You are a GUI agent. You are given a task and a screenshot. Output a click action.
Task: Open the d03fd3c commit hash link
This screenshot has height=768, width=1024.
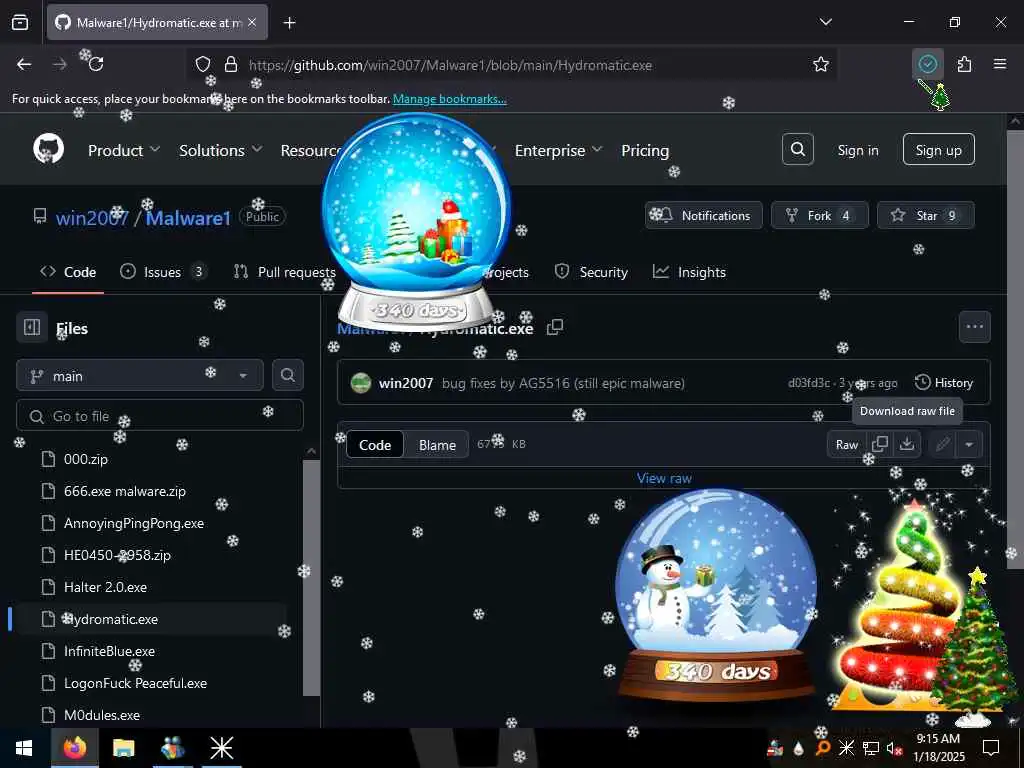808,383
